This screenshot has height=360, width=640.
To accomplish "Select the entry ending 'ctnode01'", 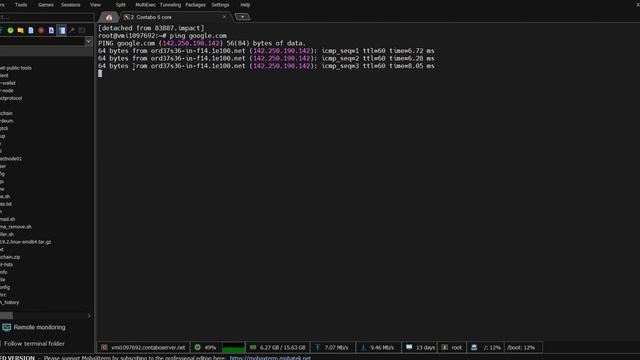I will (x=11, y=159).
